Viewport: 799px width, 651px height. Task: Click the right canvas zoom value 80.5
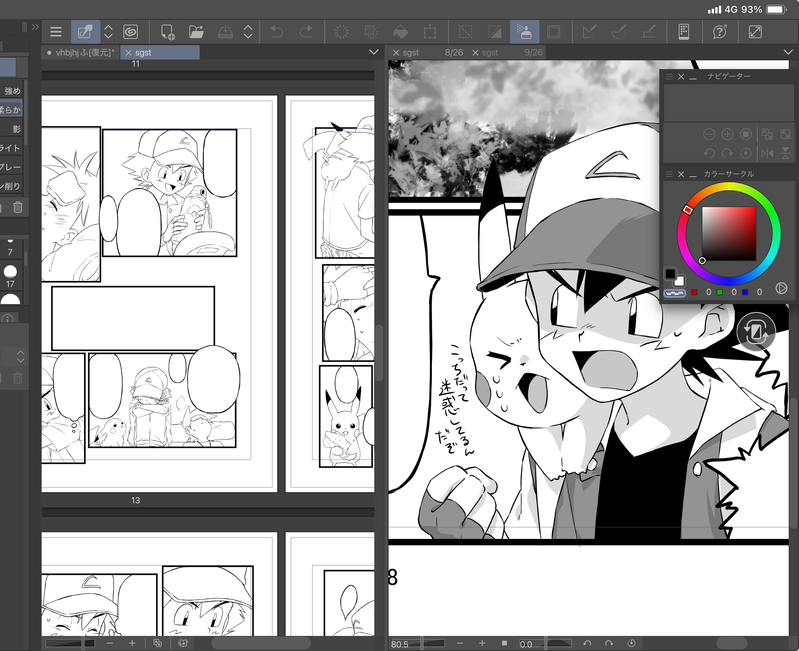pyautogui.click(x=401, y=644)
